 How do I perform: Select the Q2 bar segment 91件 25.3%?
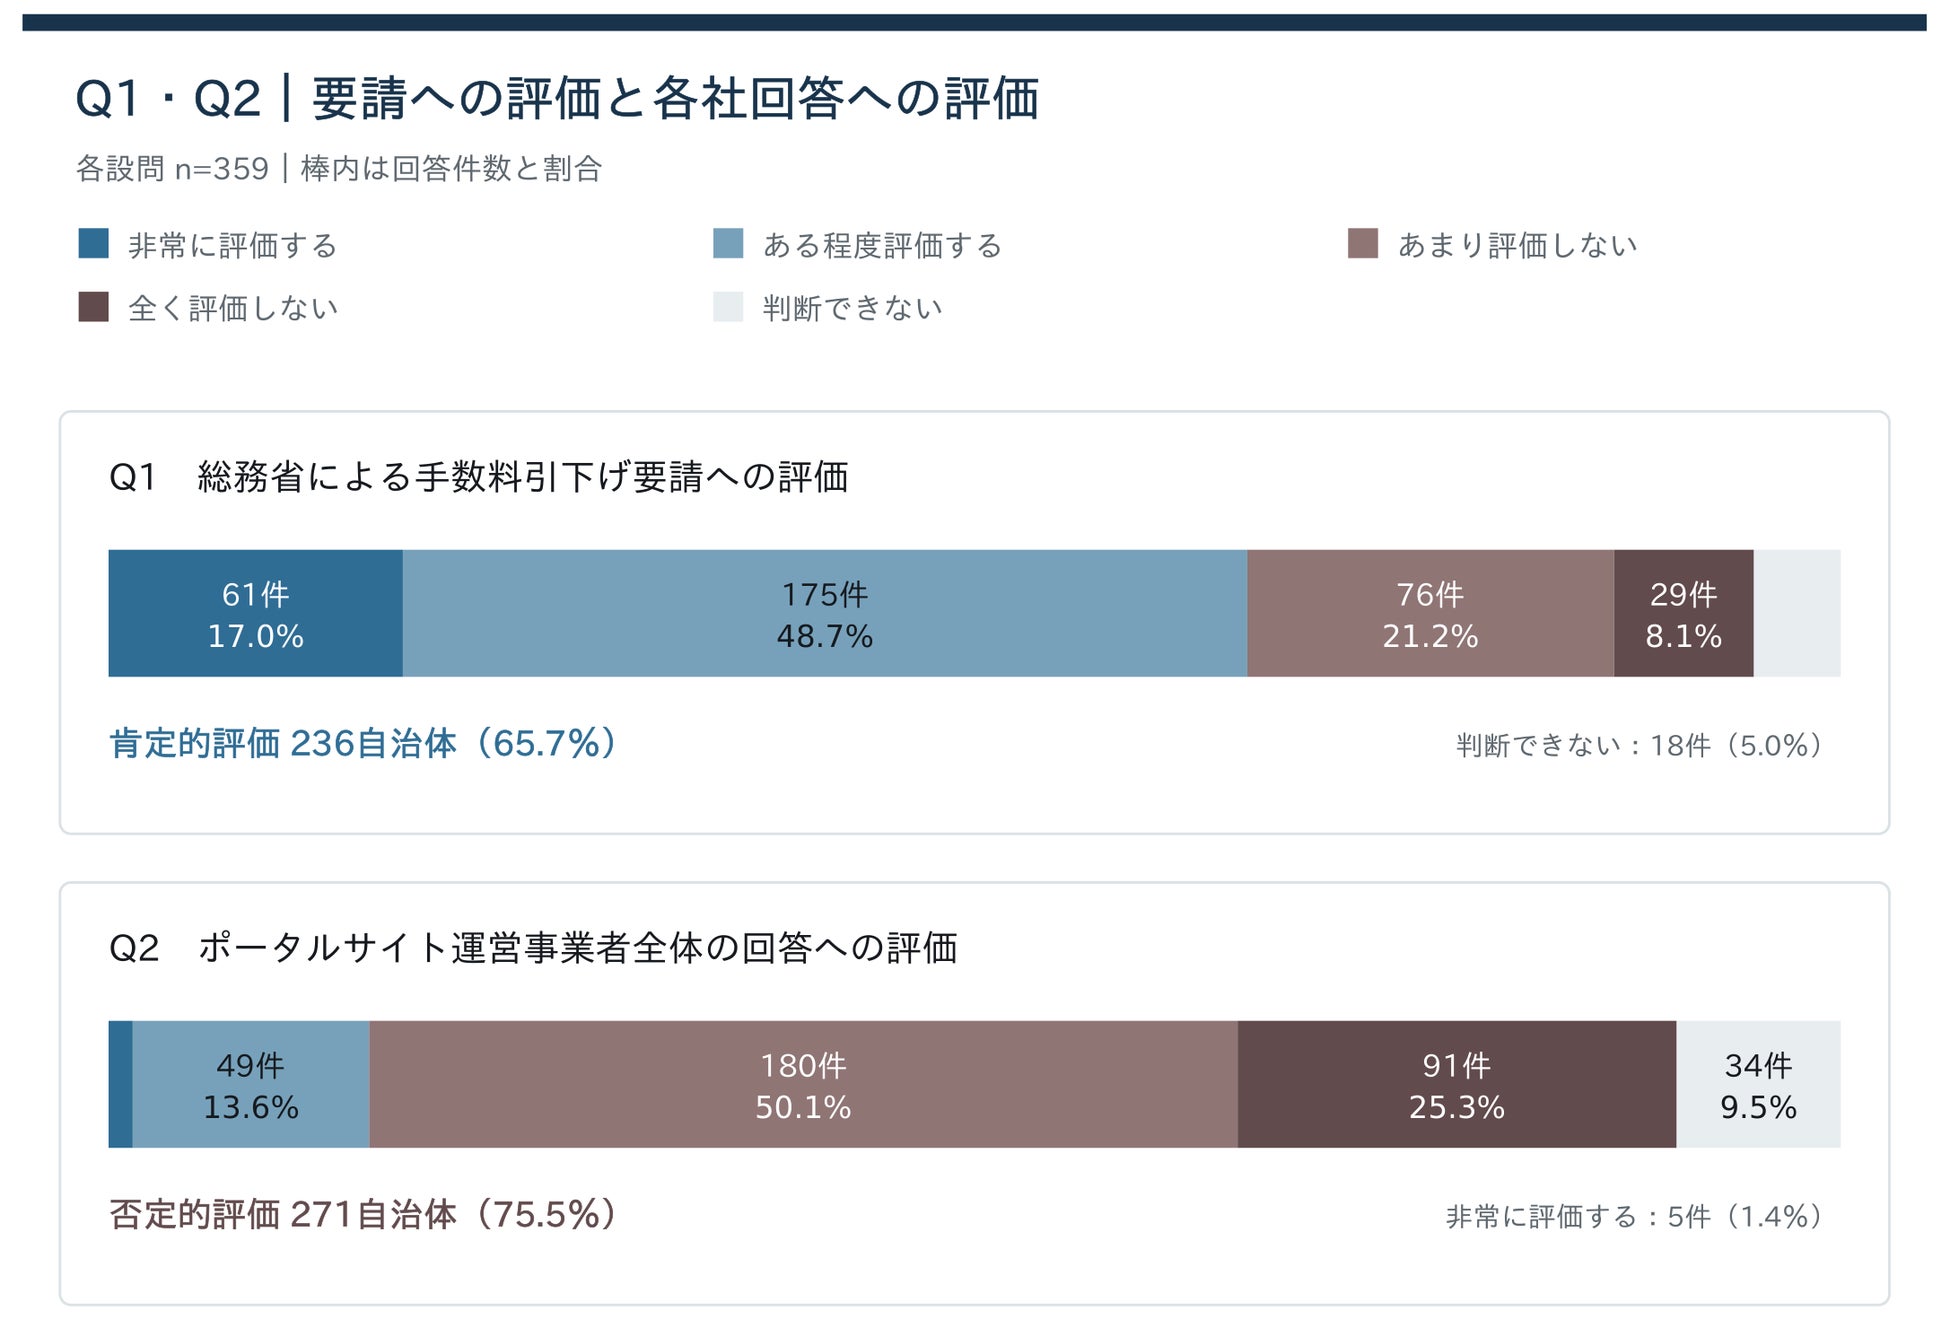[x=1457, y=1084]
